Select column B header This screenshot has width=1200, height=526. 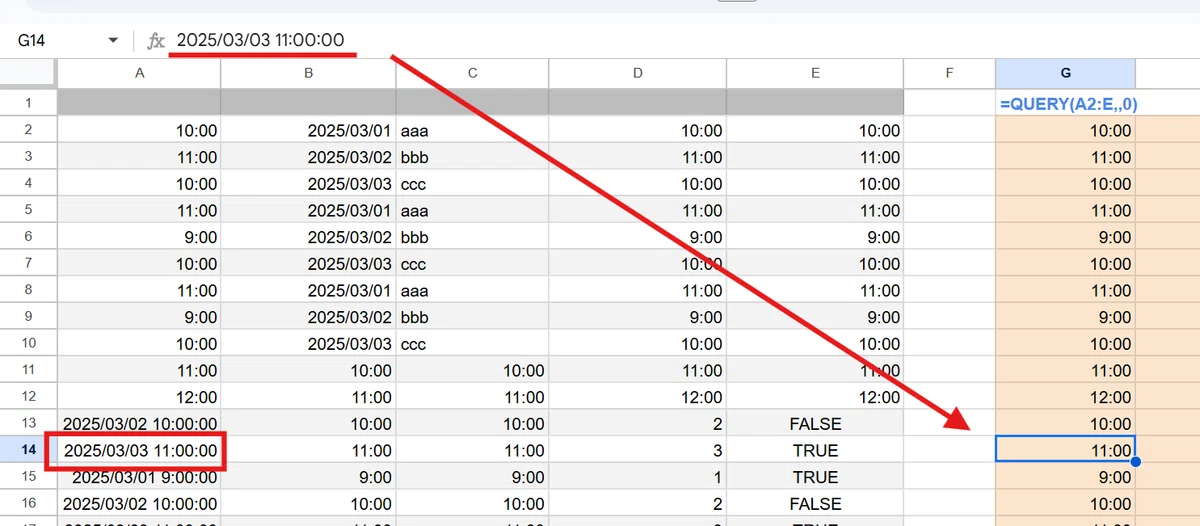click(308, 73)
